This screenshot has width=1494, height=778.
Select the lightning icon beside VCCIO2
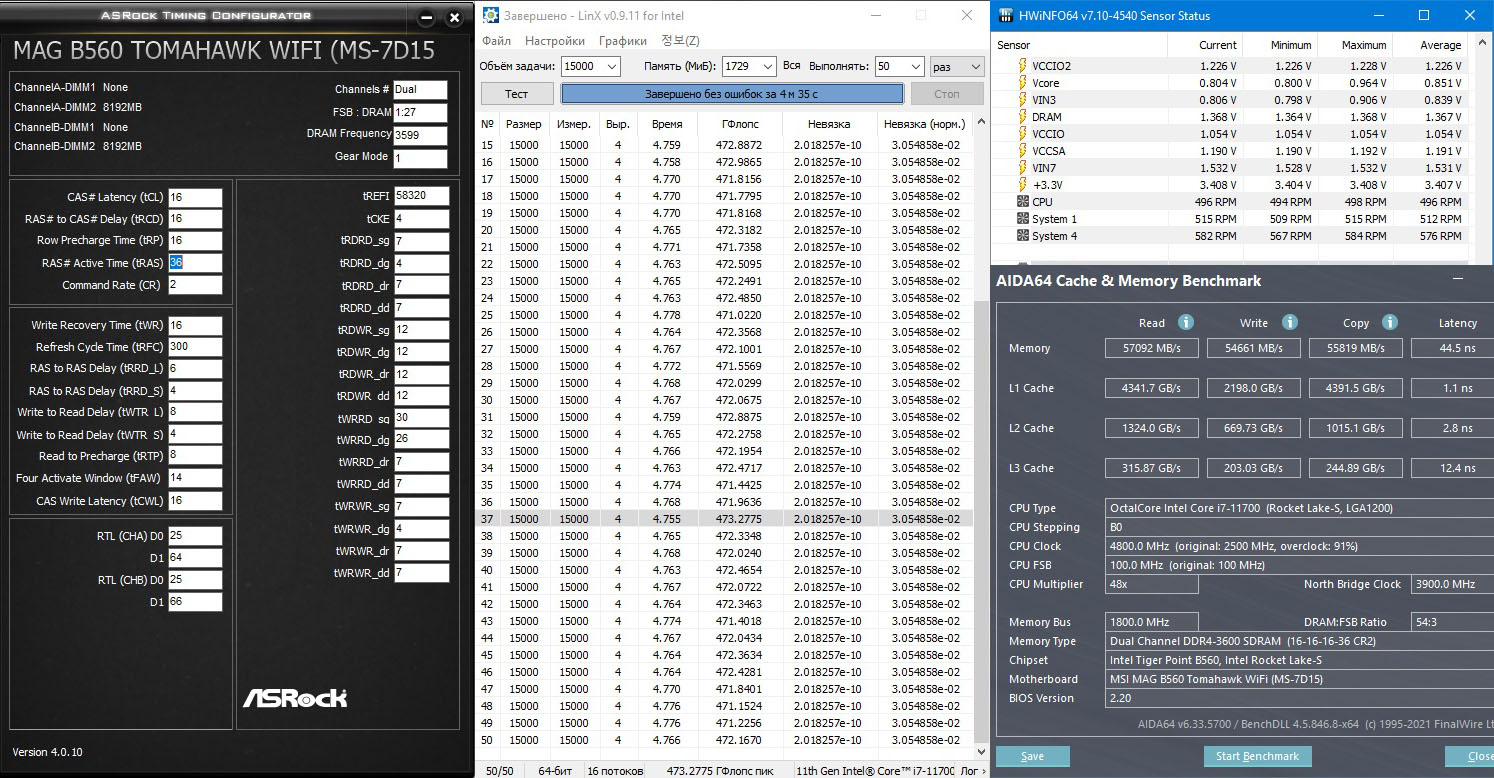(x=1022, y=66)
